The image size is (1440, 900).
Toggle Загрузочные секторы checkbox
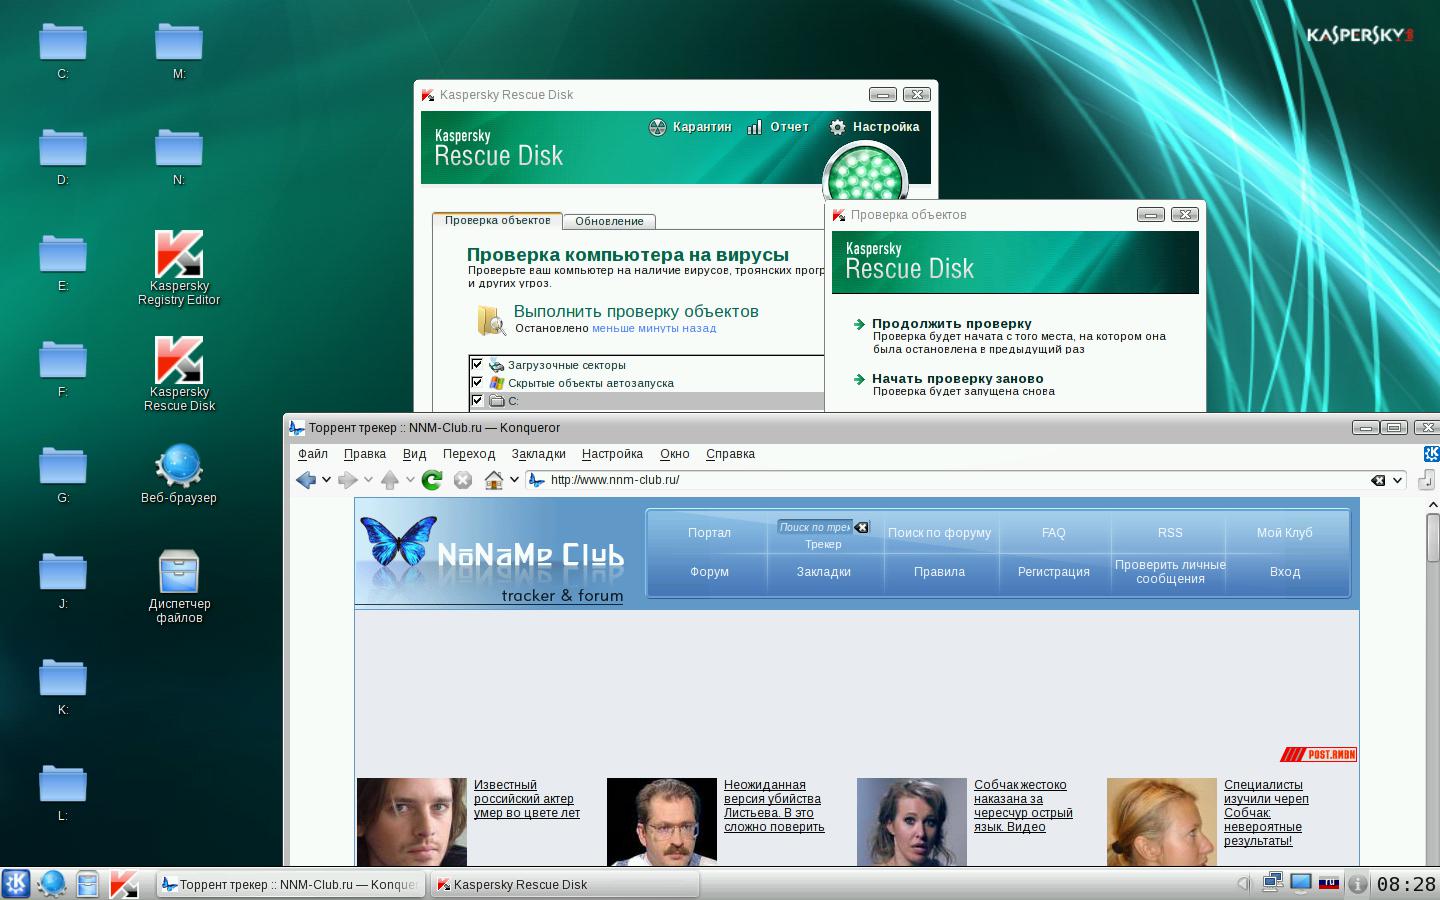click(477, 364)
